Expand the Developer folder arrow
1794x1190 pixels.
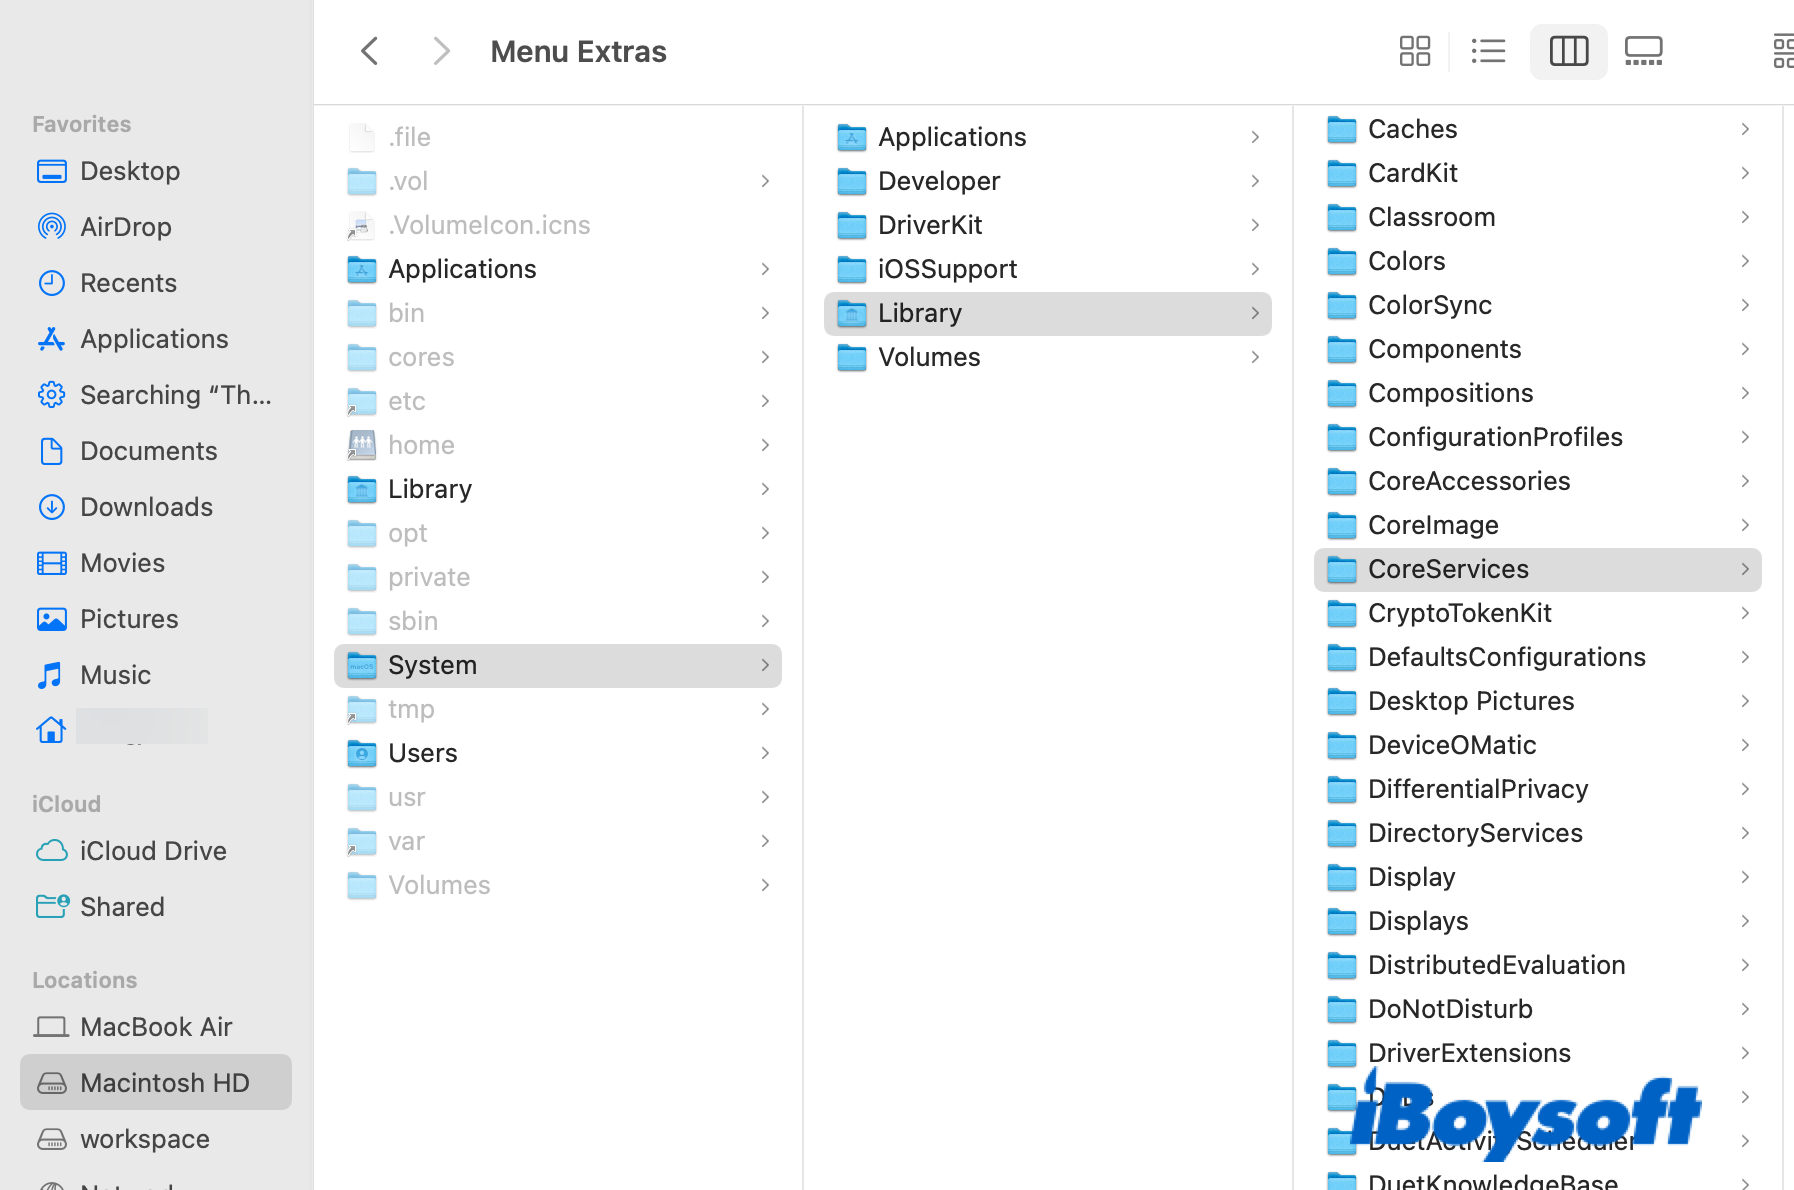[x=1254, y=181]
